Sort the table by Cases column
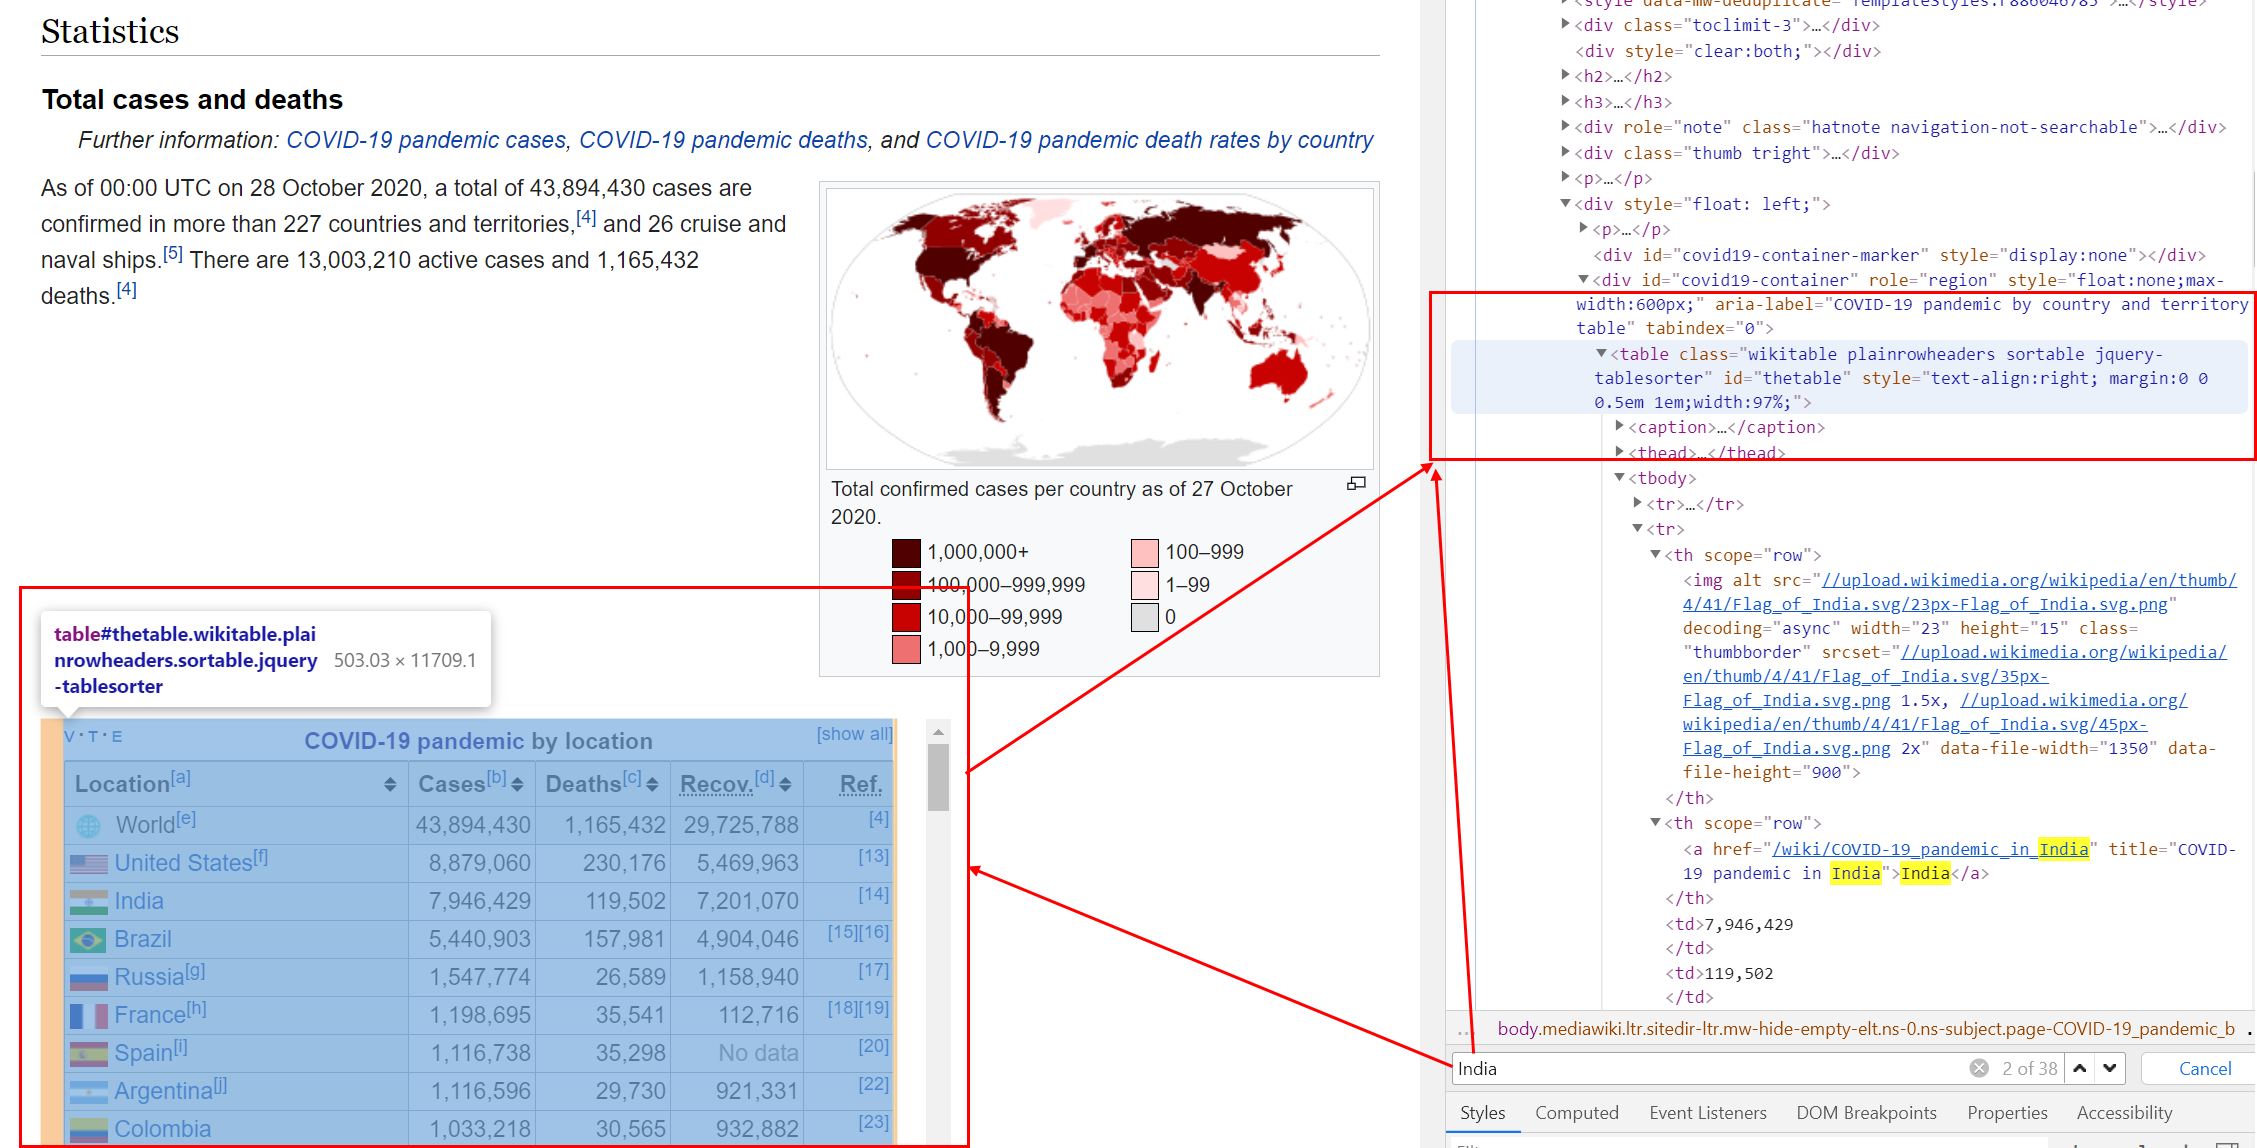The width and height of the screenshot is (2257, 1148). click(x=517, y=785)
